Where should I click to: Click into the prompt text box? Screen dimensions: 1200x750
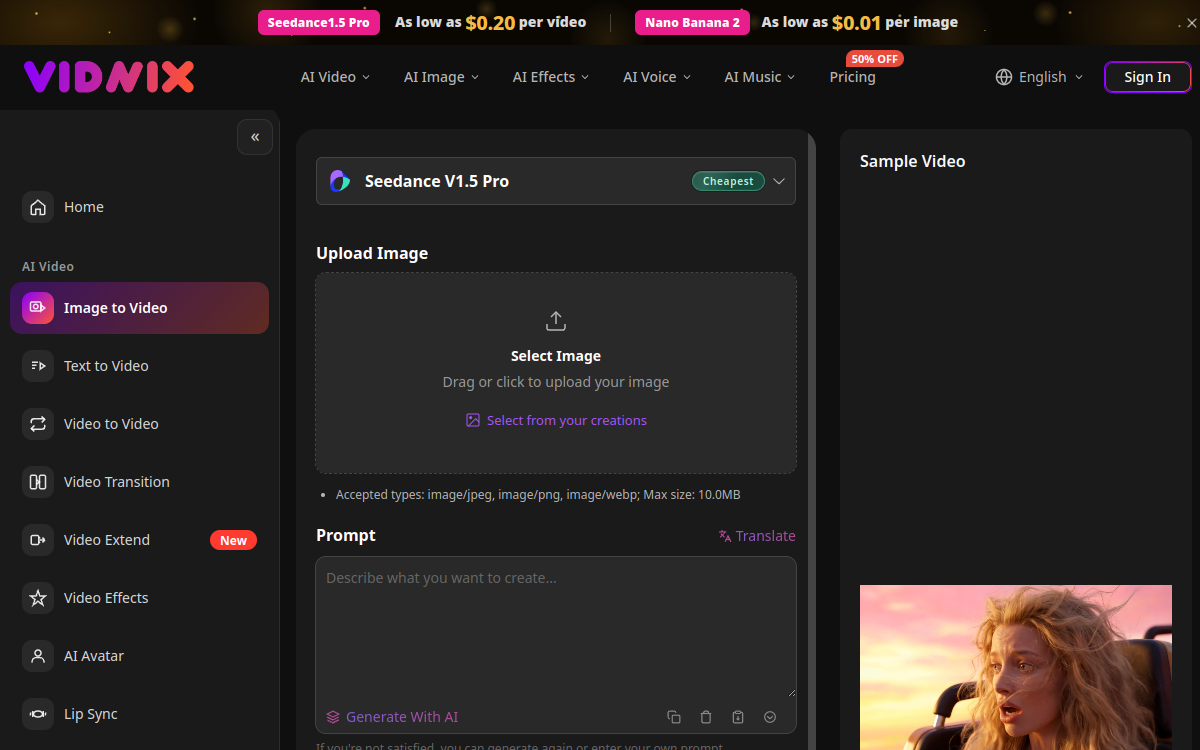[556, 627]
